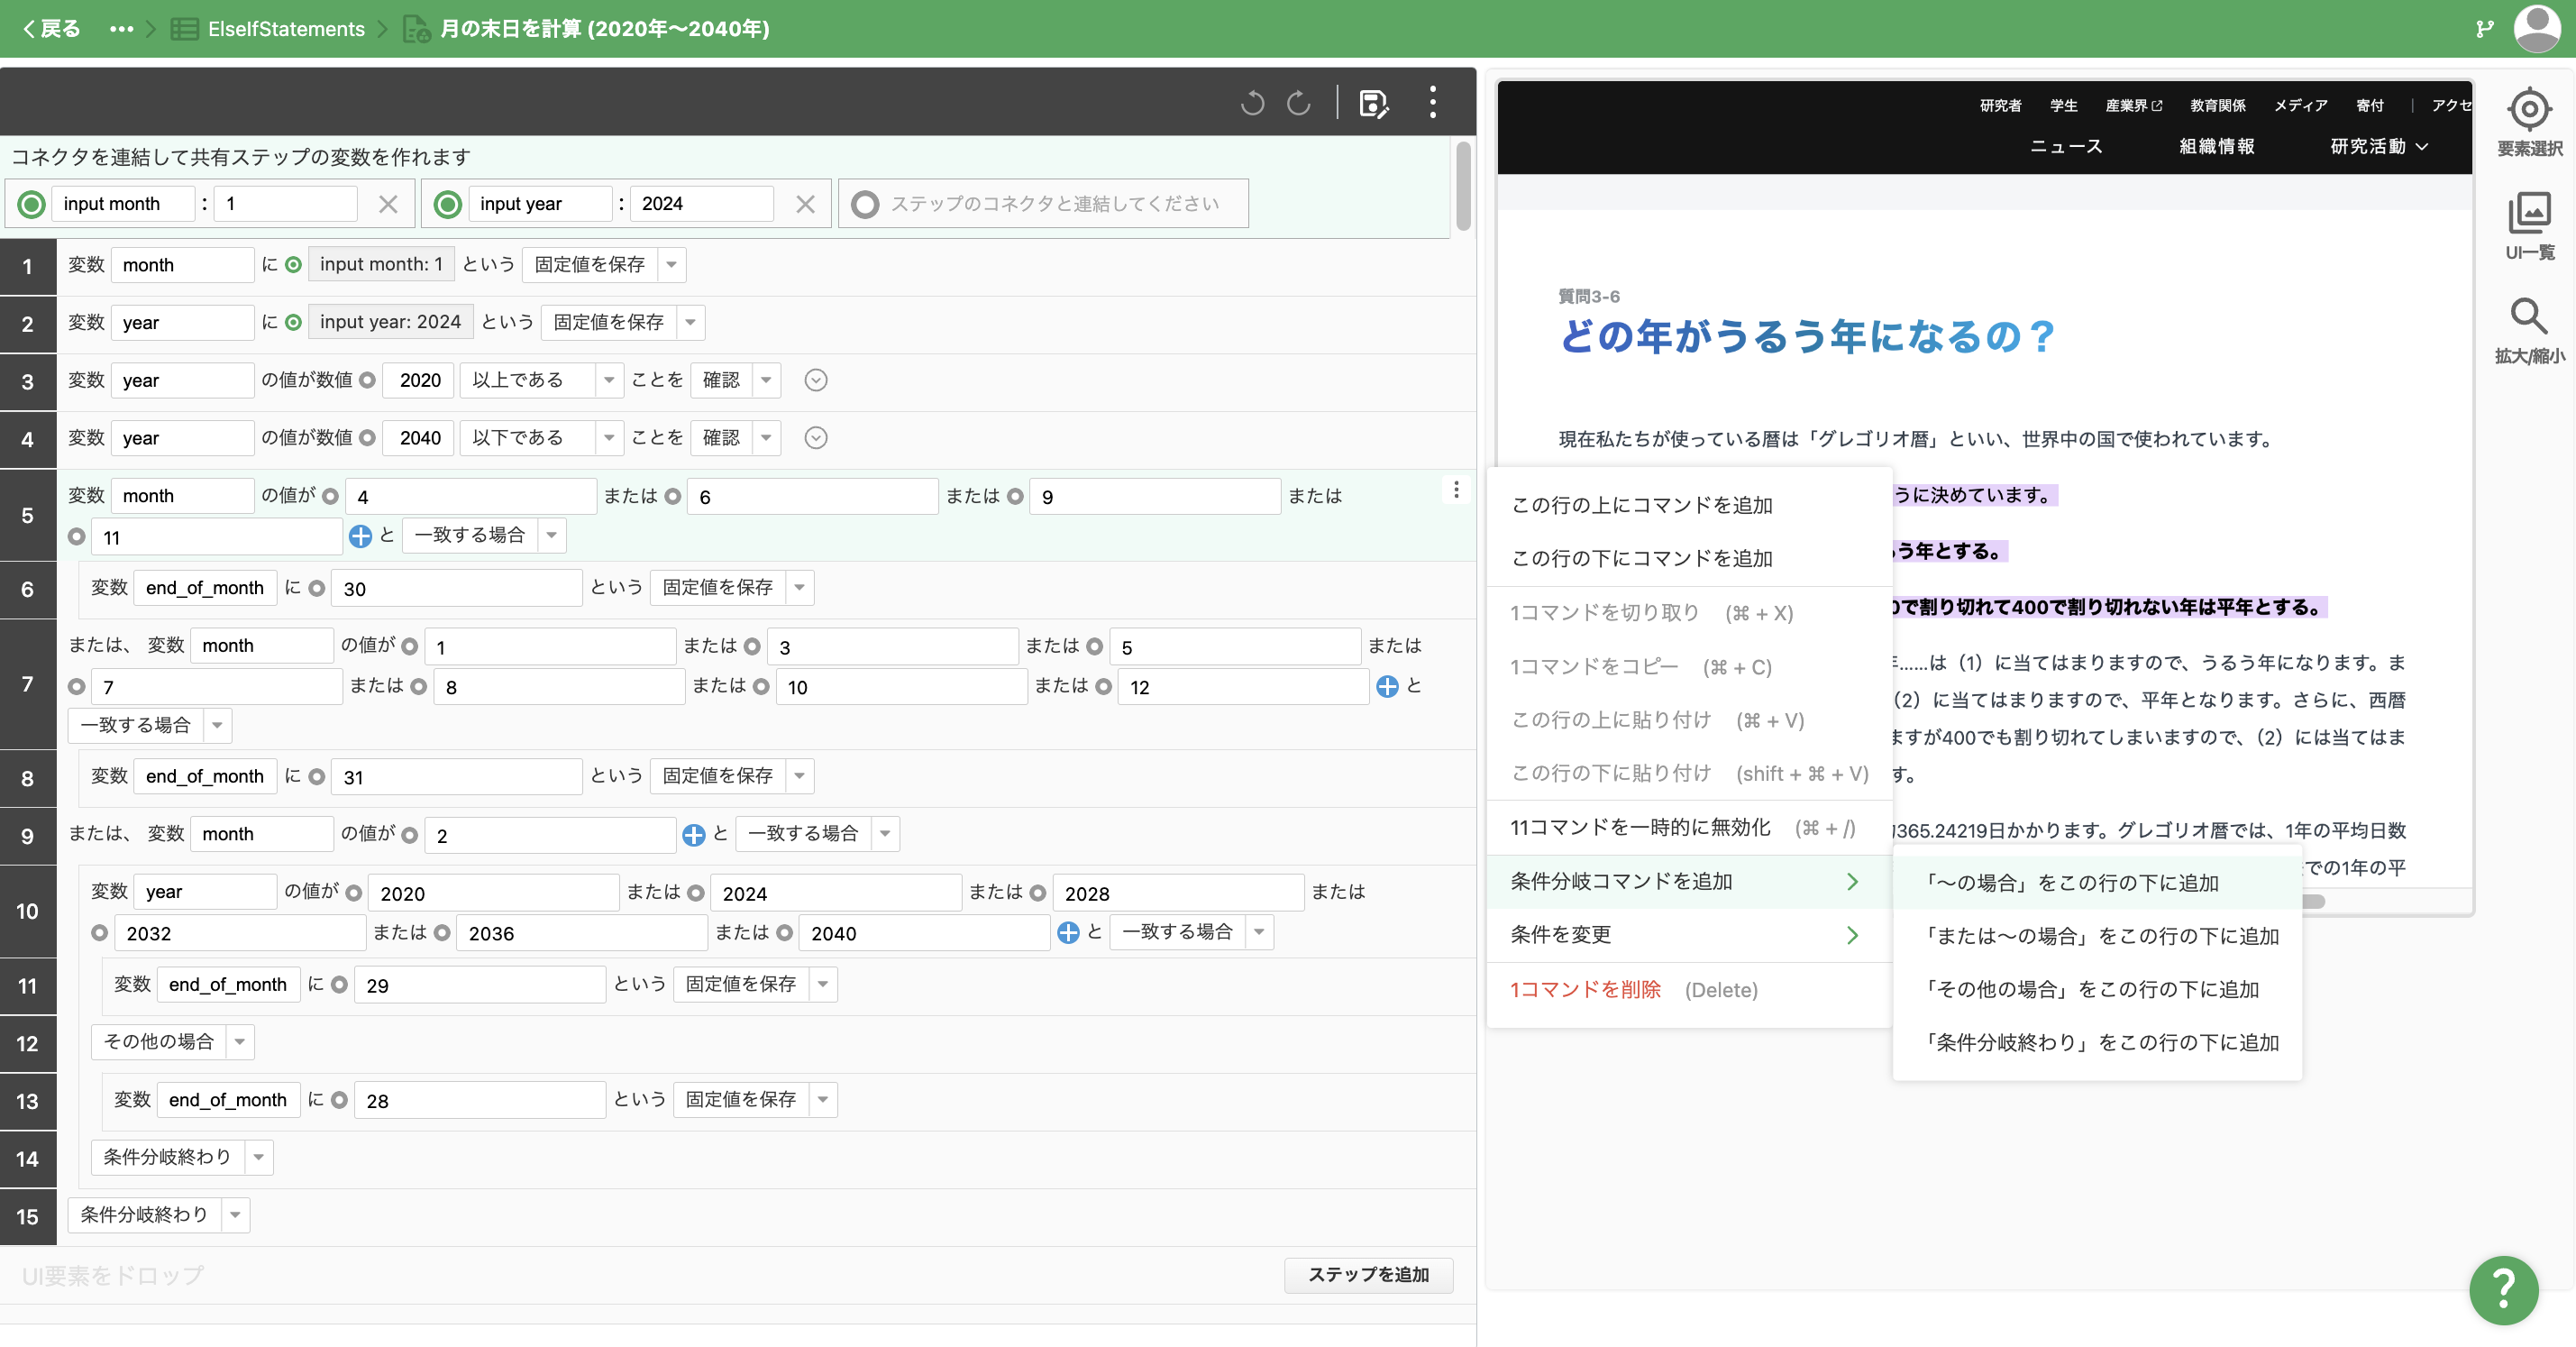Add a value with plus on row 10

coord(1068,932)
